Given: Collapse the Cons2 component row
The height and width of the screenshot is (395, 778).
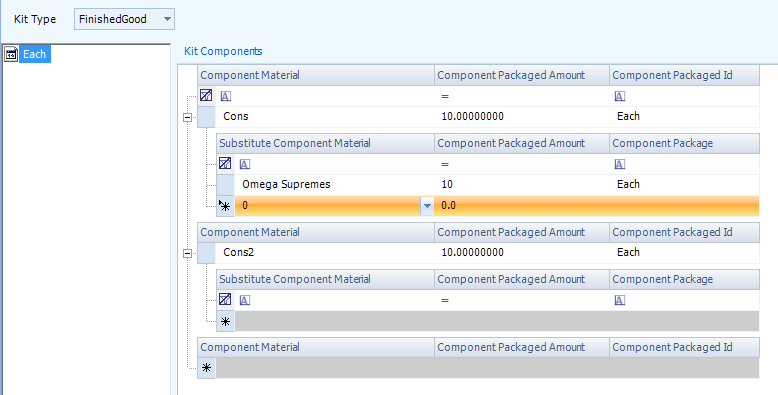Looking at the screenshot, I should coord(188,254).
